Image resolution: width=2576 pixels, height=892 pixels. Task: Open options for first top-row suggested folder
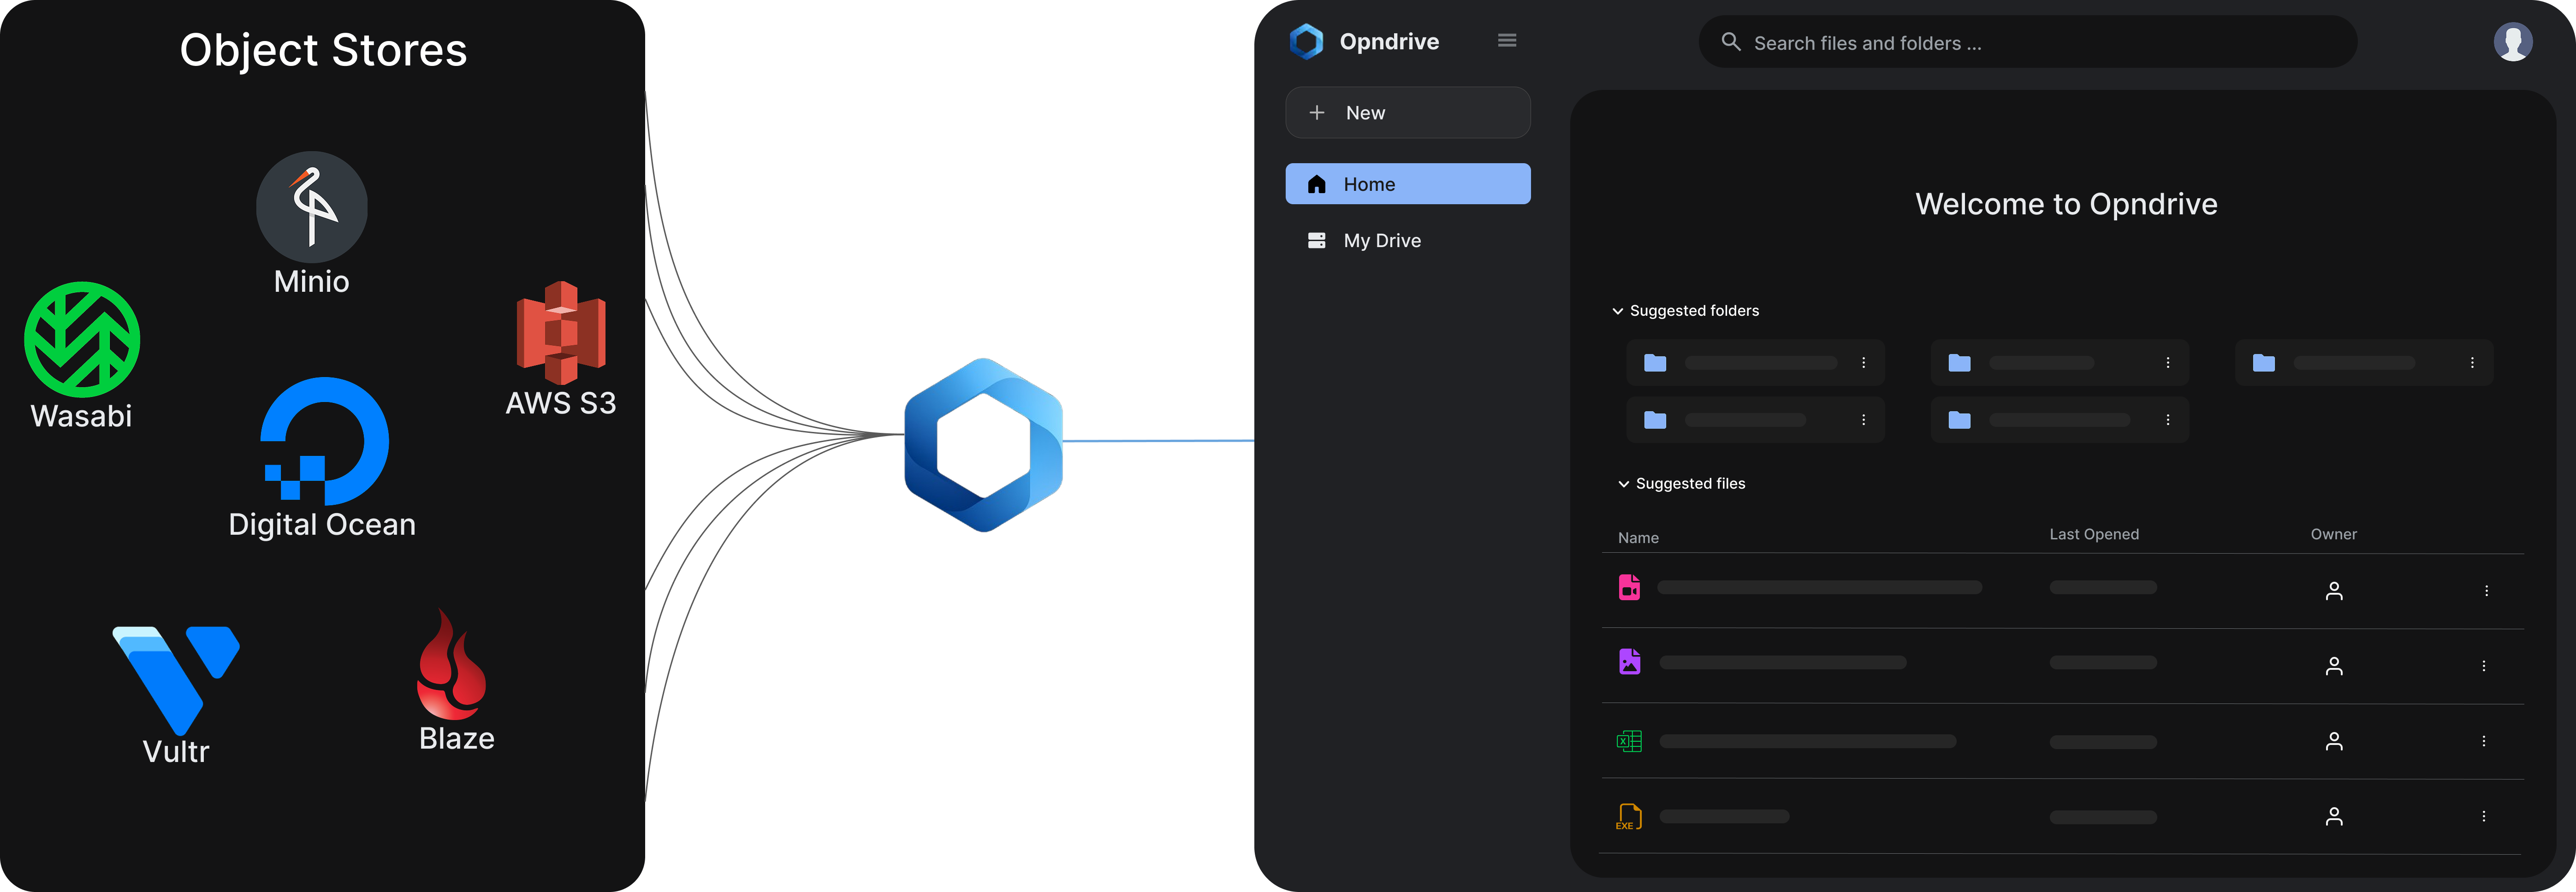click(x=1863, y=363)
